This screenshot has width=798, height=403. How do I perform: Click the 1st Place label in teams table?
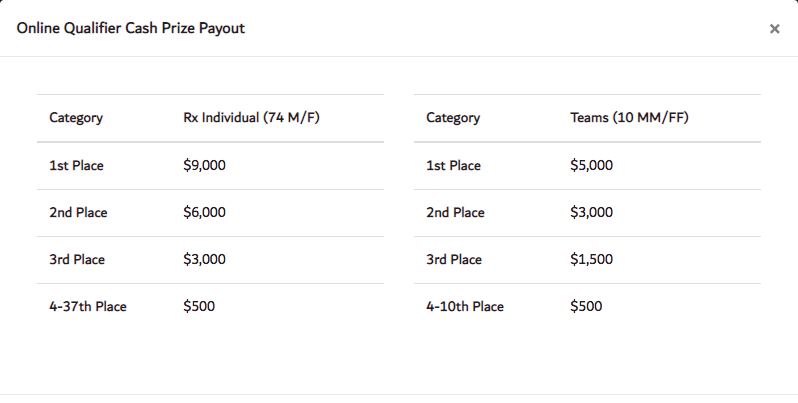pyautogui.click(x=453, y=165)
